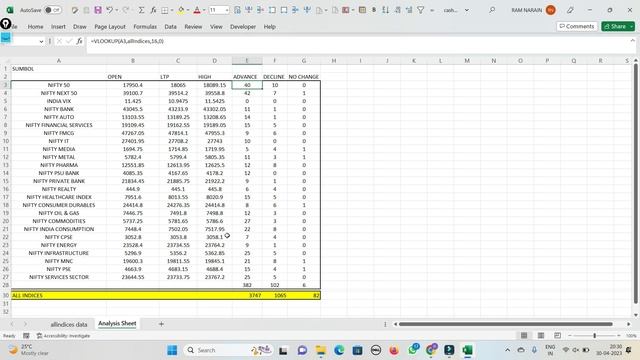Image resolution: width=640 pixels, height=360 pixels.
Task: Switch to Normal view icon in status bar
Action: [x=524, y=336]
